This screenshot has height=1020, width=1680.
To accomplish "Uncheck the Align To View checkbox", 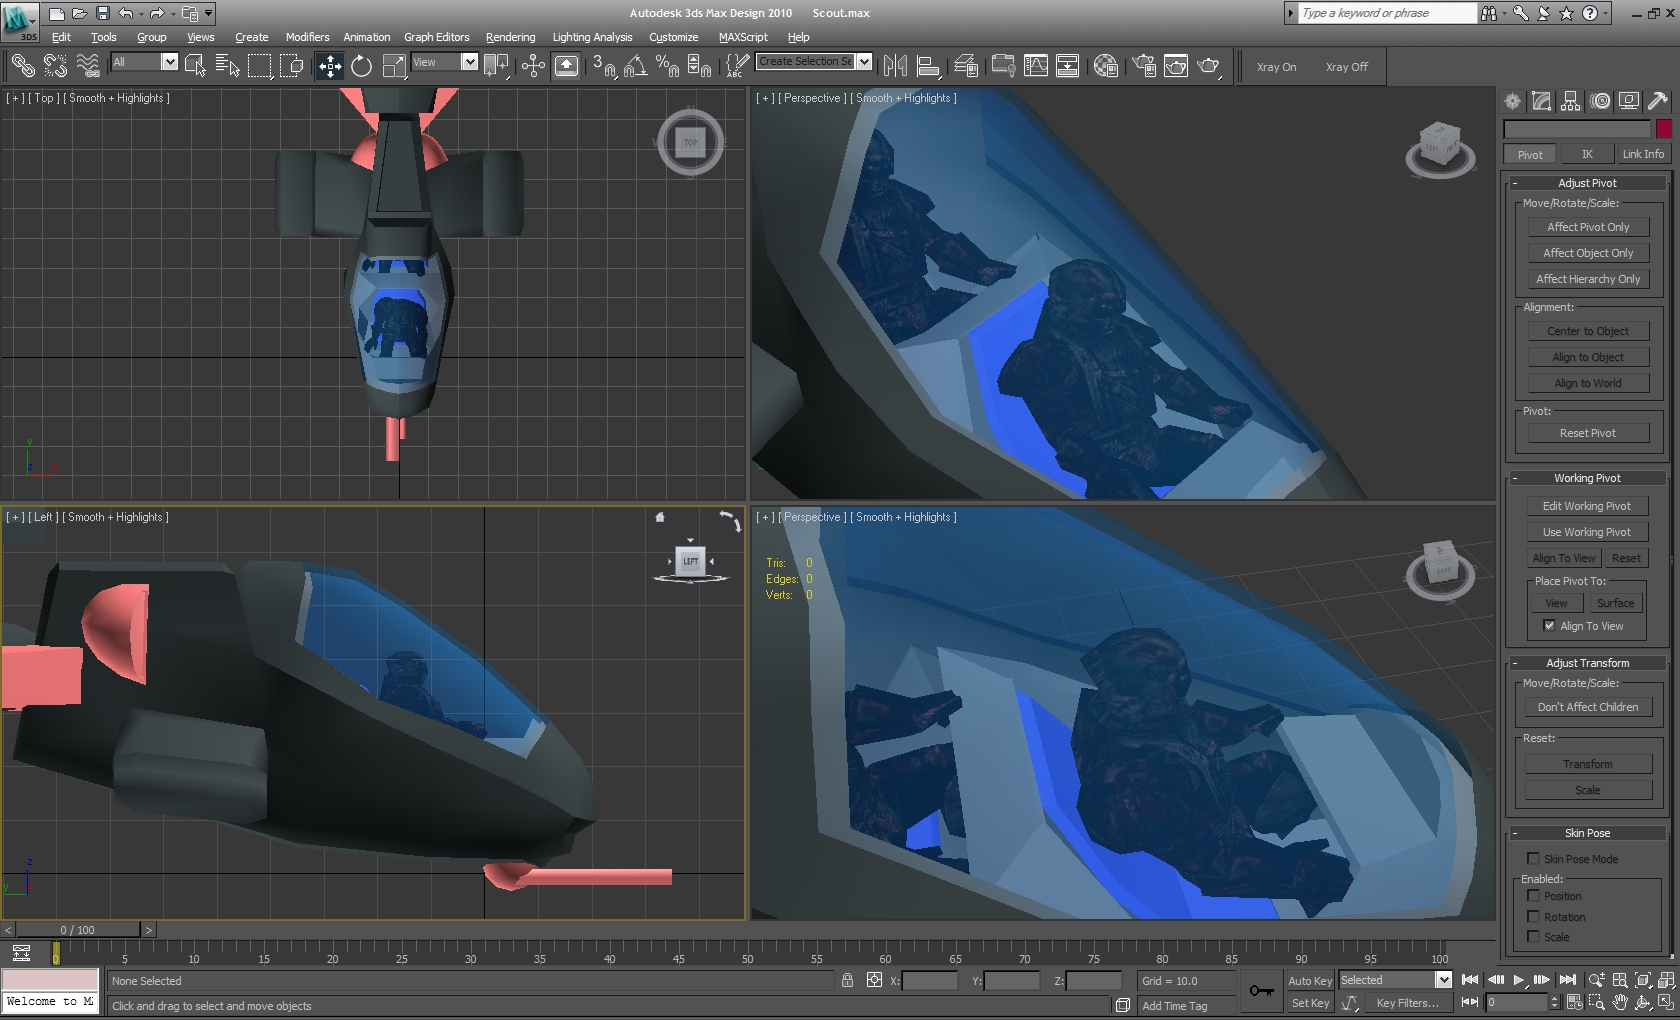I will (1549, 626).
